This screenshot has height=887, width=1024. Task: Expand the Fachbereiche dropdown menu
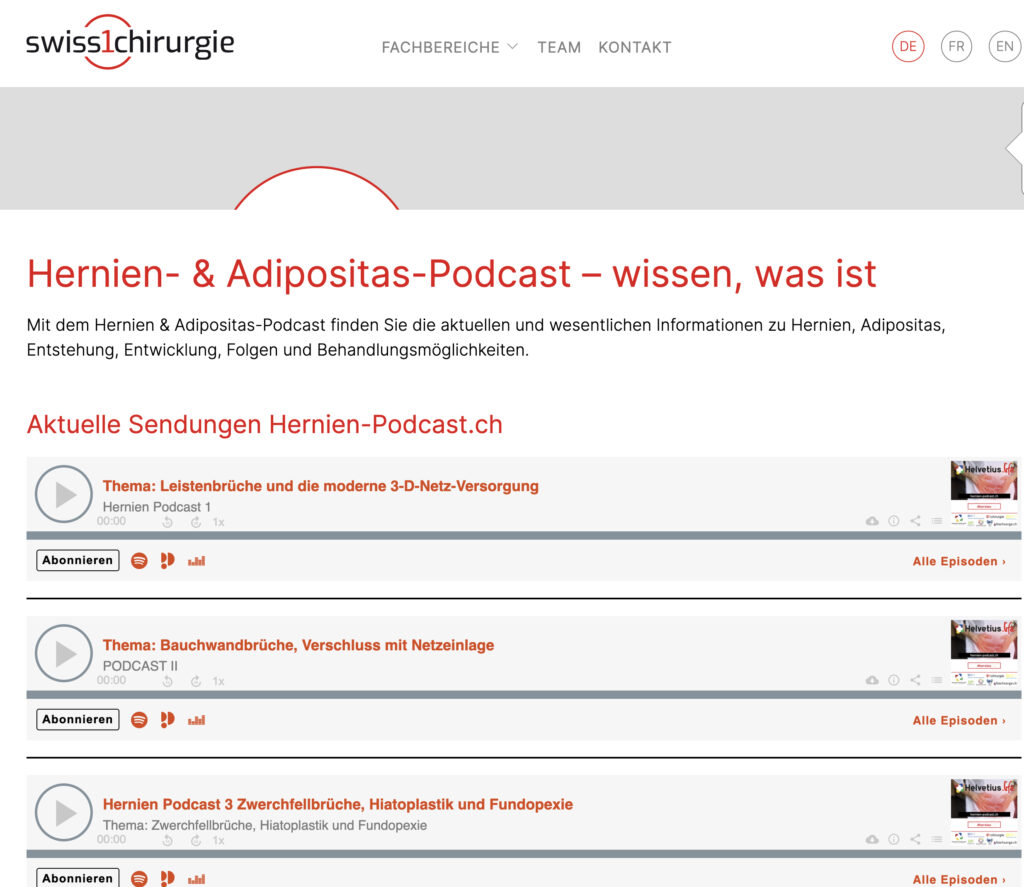pyautogui.click(x=450, y=47)
